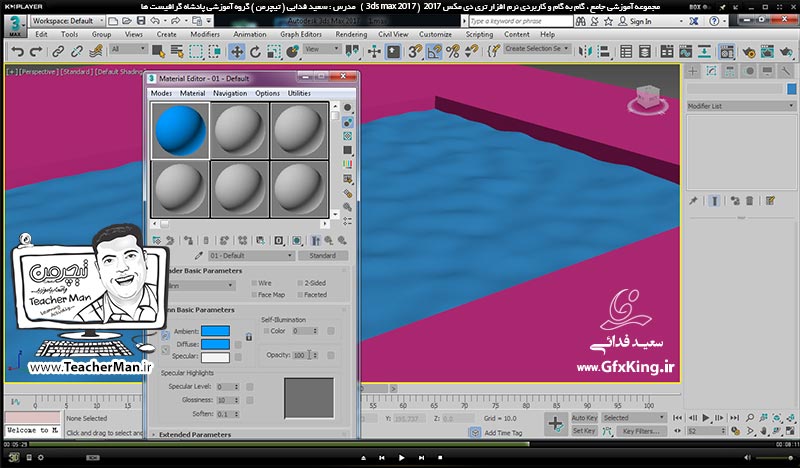The width and height of the screenshot is (800, 468).
Task: Enable the 2-Sided checkbox
Action: click(x=300, y=283)
